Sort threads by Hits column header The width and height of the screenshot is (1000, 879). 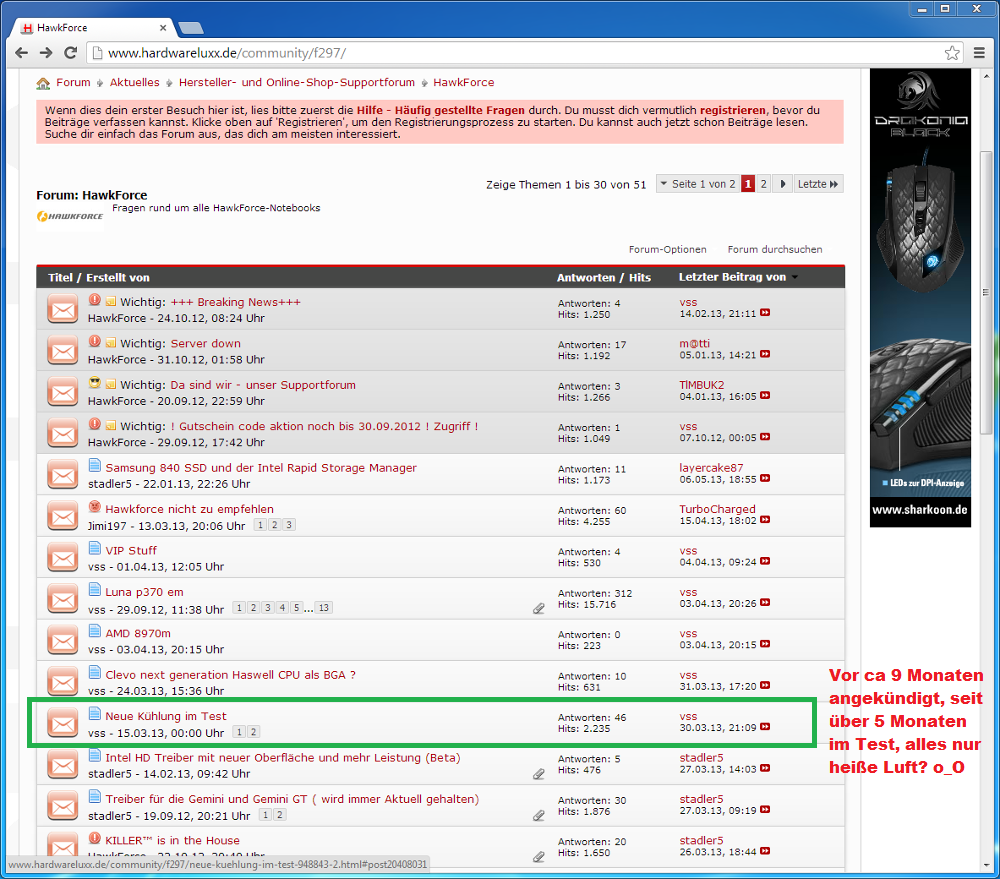(640, 277)
